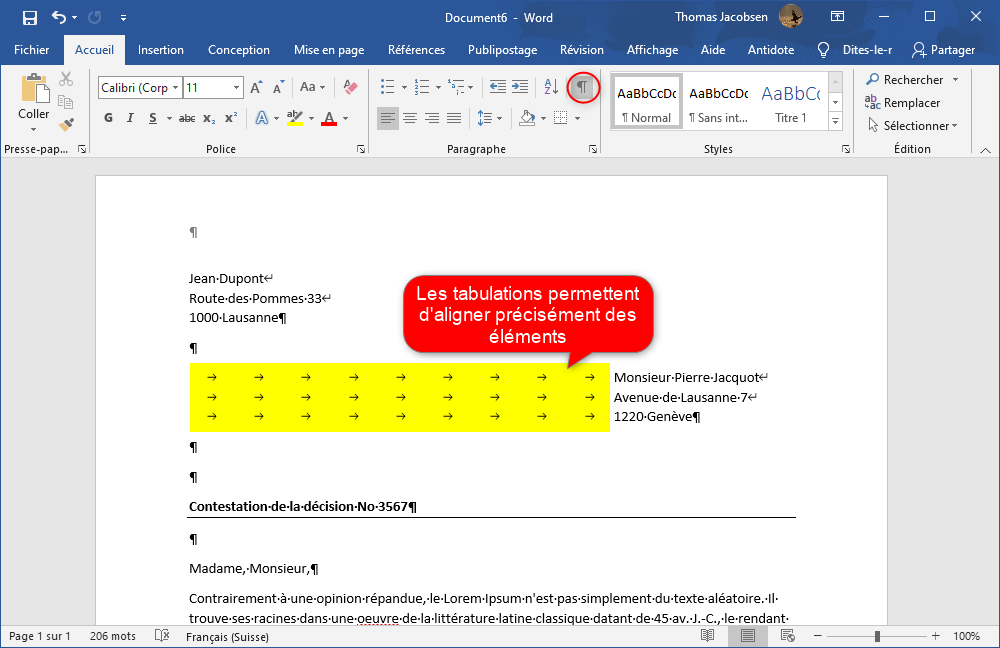This screenshot has width=1000, height=648.
Task: Open the Fichier tab
Action: [31, 50]
